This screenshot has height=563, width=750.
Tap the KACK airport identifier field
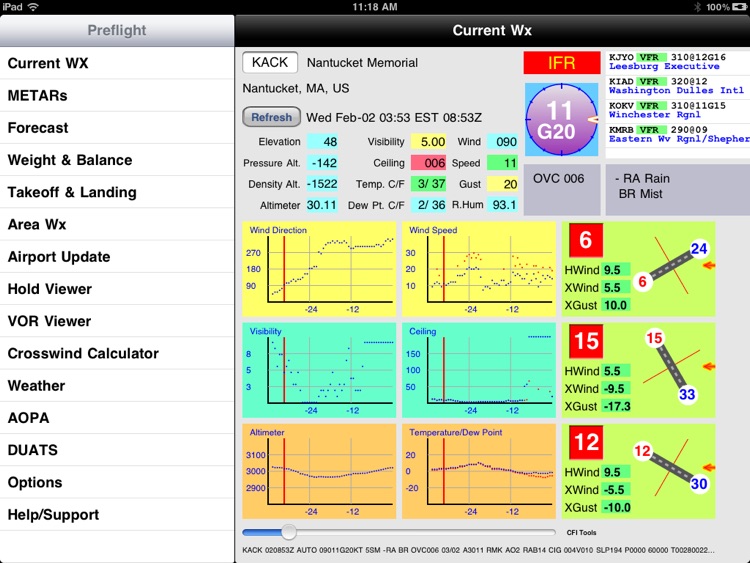(270, 63)
